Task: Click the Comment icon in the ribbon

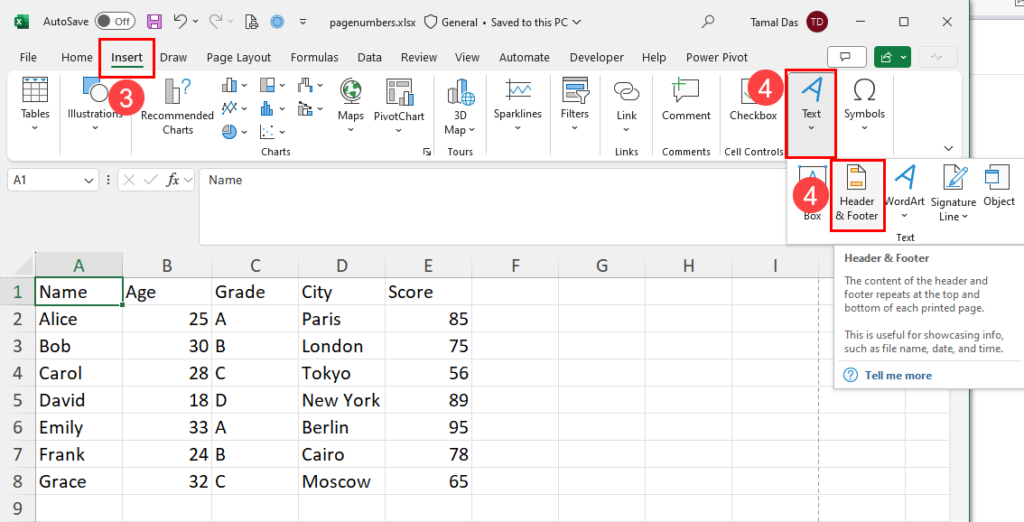Action: 686,91
